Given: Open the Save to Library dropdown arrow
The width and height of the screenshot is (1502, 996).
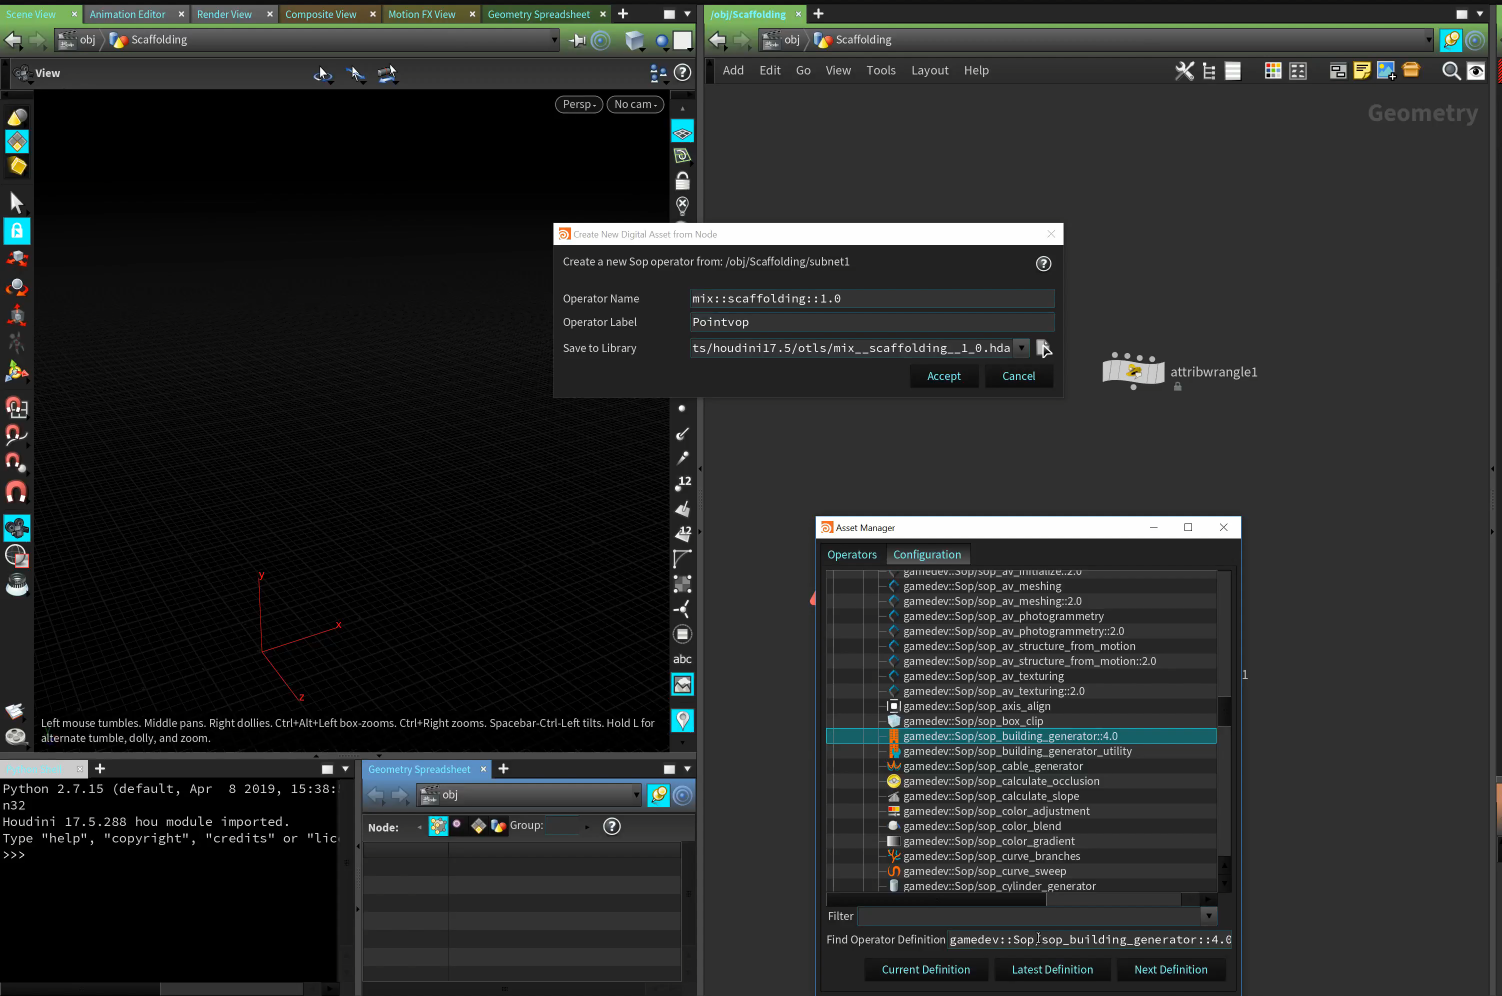Looking at the screenshot, I should coord(1021,348).
